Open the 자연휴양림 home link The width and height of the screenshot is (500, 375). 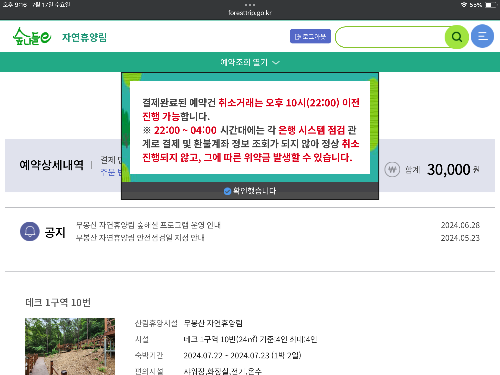pos(84,37)
